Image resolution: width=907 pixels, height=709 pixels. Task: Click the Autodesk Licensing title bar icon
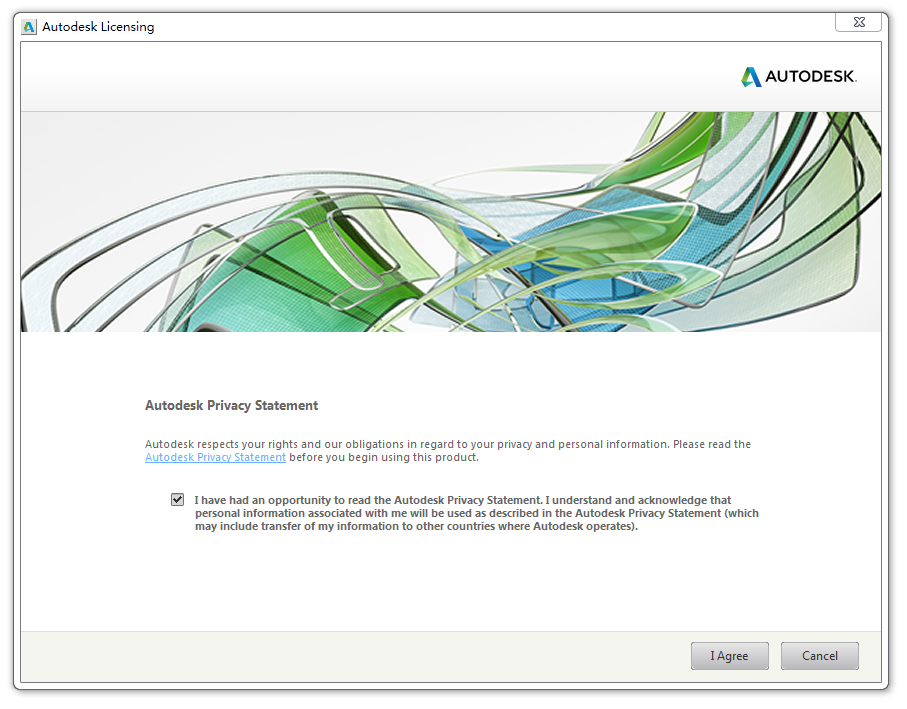28,27
